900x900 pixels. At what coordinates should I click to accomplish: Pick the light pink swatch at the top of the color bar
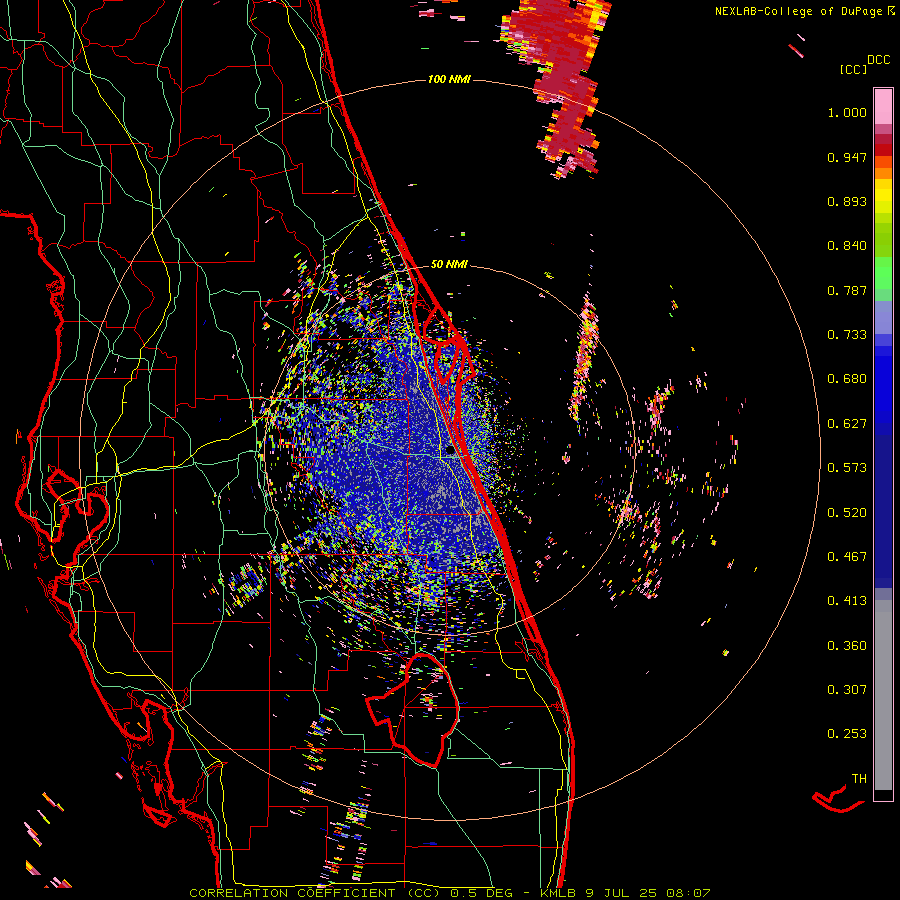tap(883, 106)
